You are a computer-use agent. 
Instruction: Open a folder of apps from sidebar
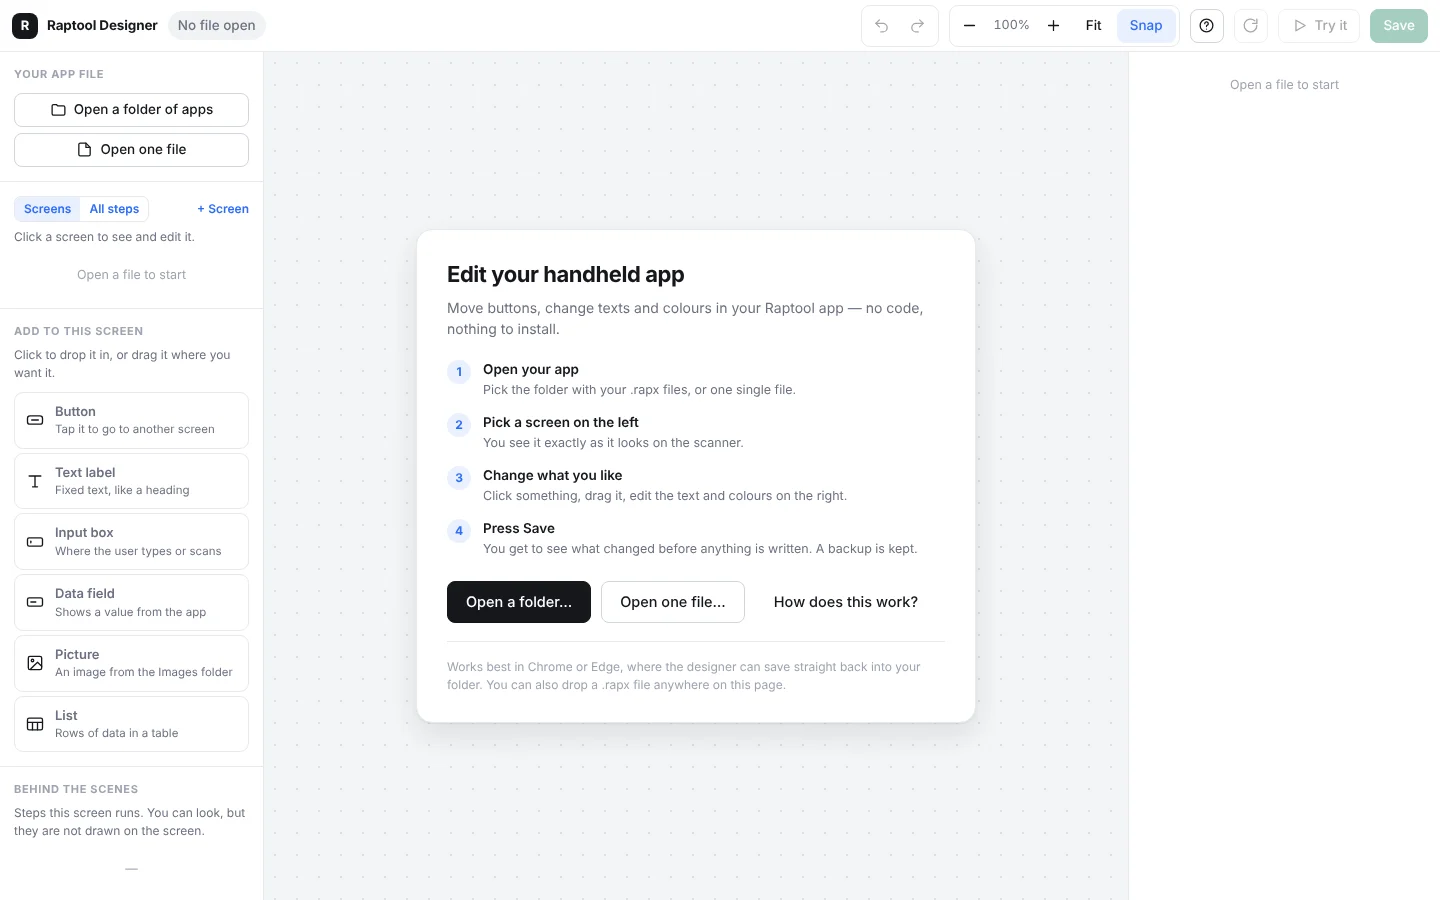[x=131, y=110]
